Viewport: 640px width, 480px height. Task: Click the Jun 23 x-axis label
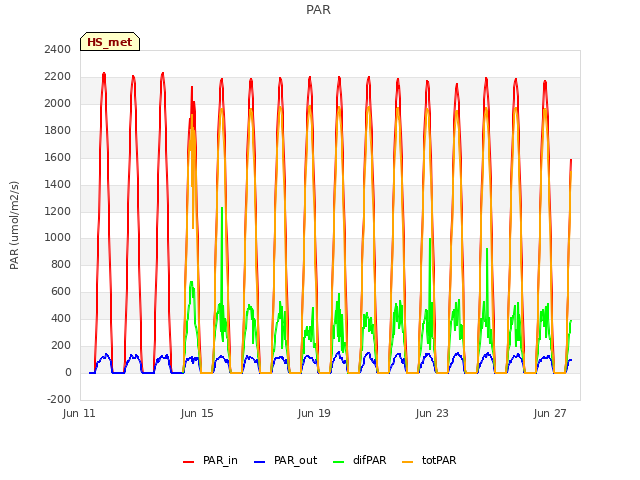[x=432, y=413]
